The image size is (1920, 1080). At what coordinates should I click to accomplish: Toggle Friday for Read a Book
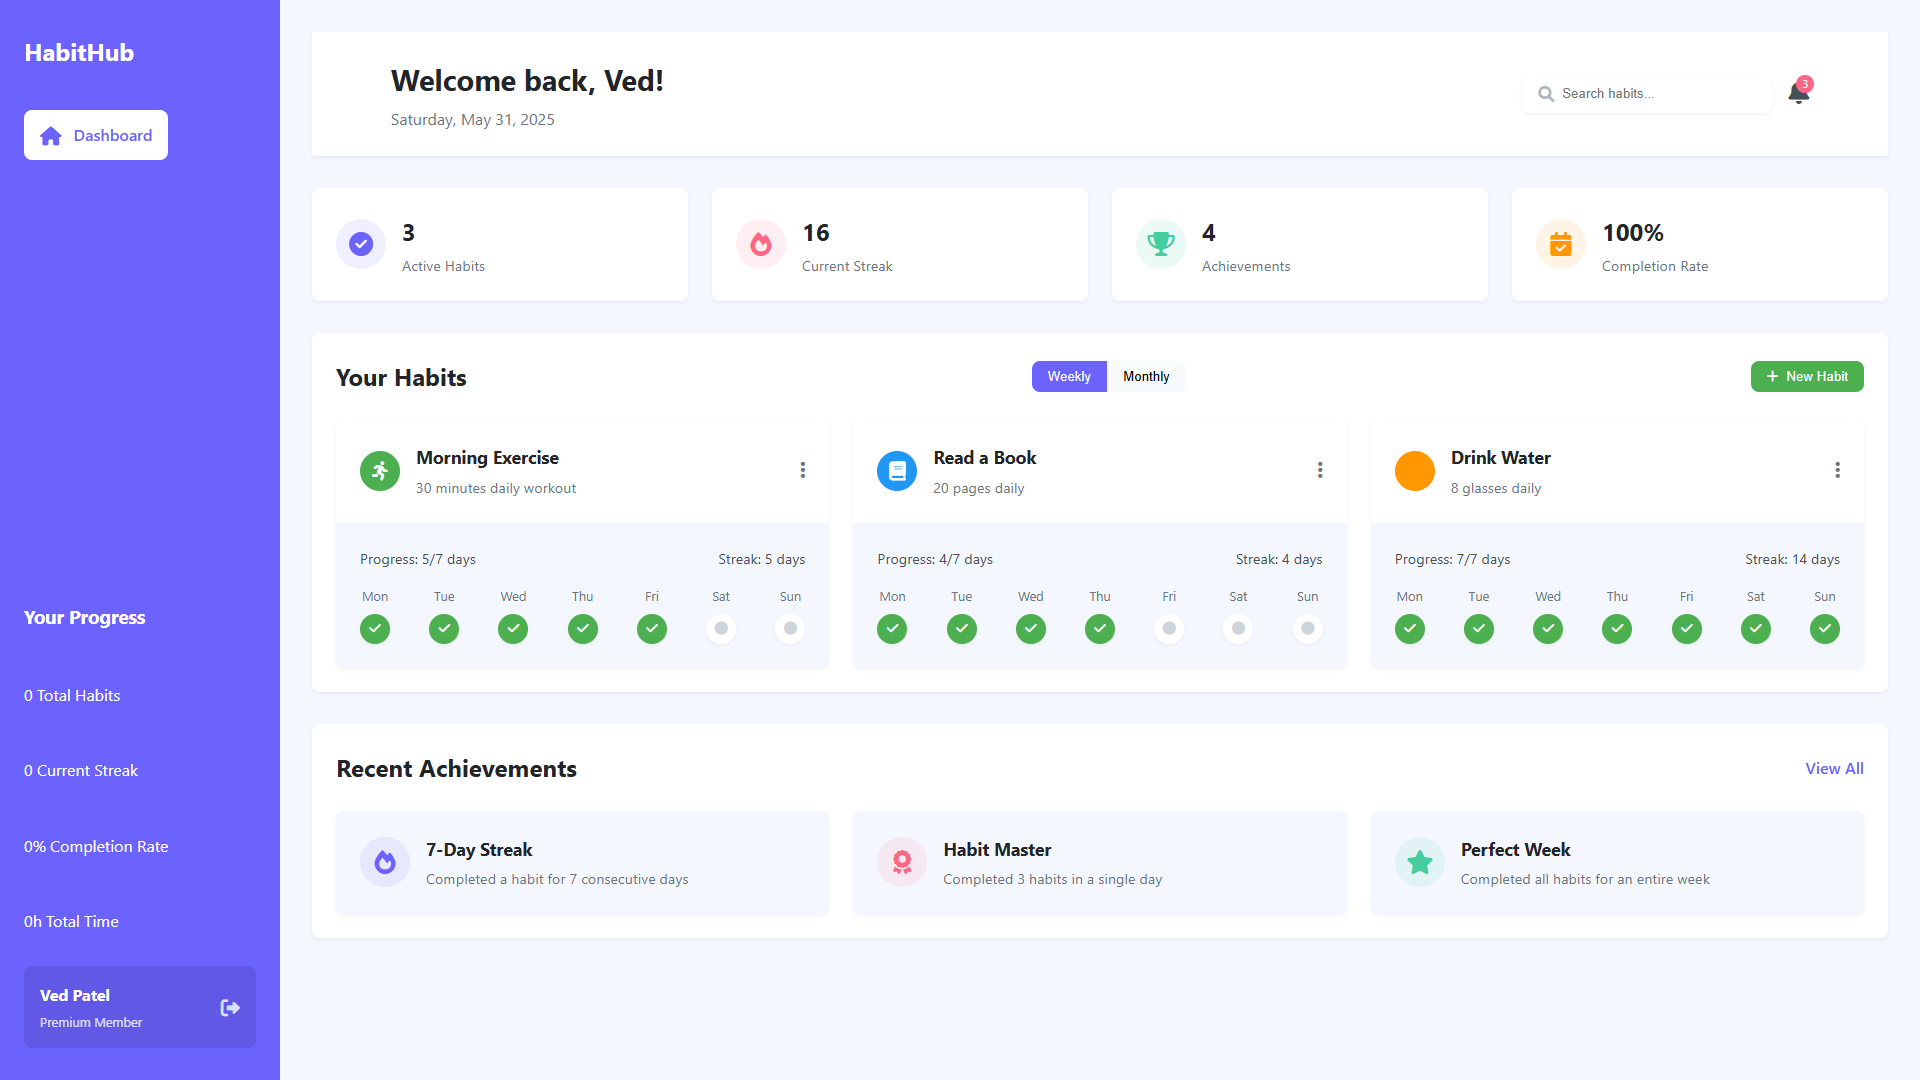(1169, 629)
